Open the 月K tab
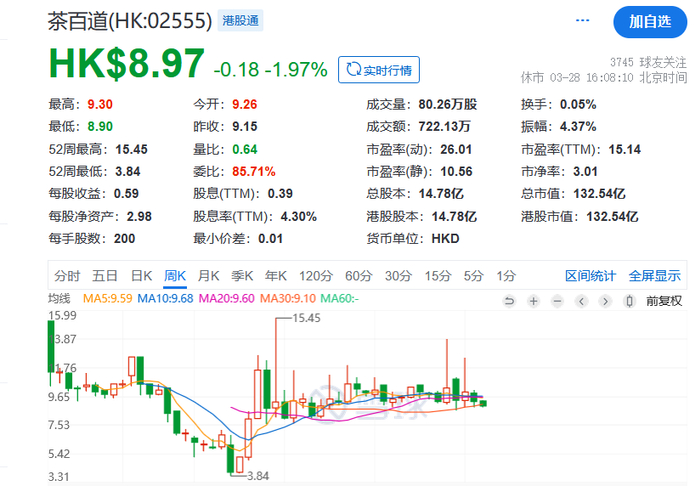This screenshot has width=700, height=486. click(x=208, y=276)
